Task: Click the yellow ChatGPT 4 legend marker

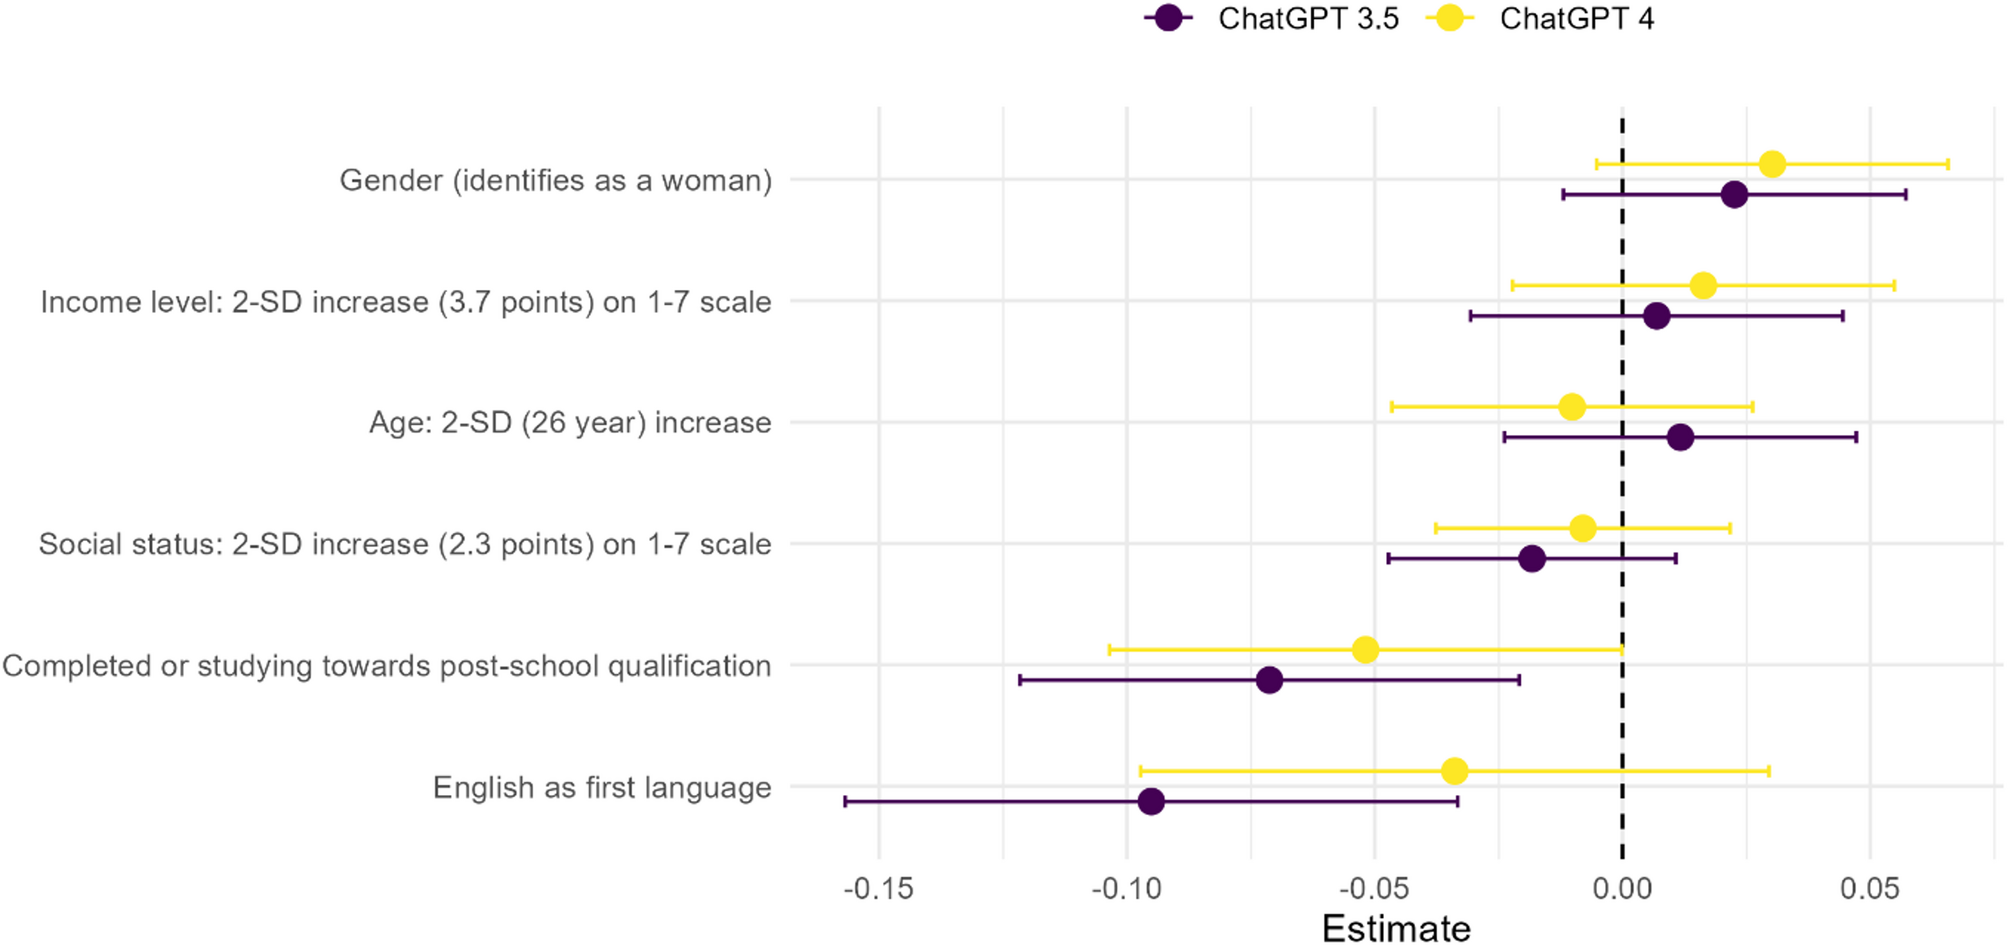Action: tap(1449, 19)
